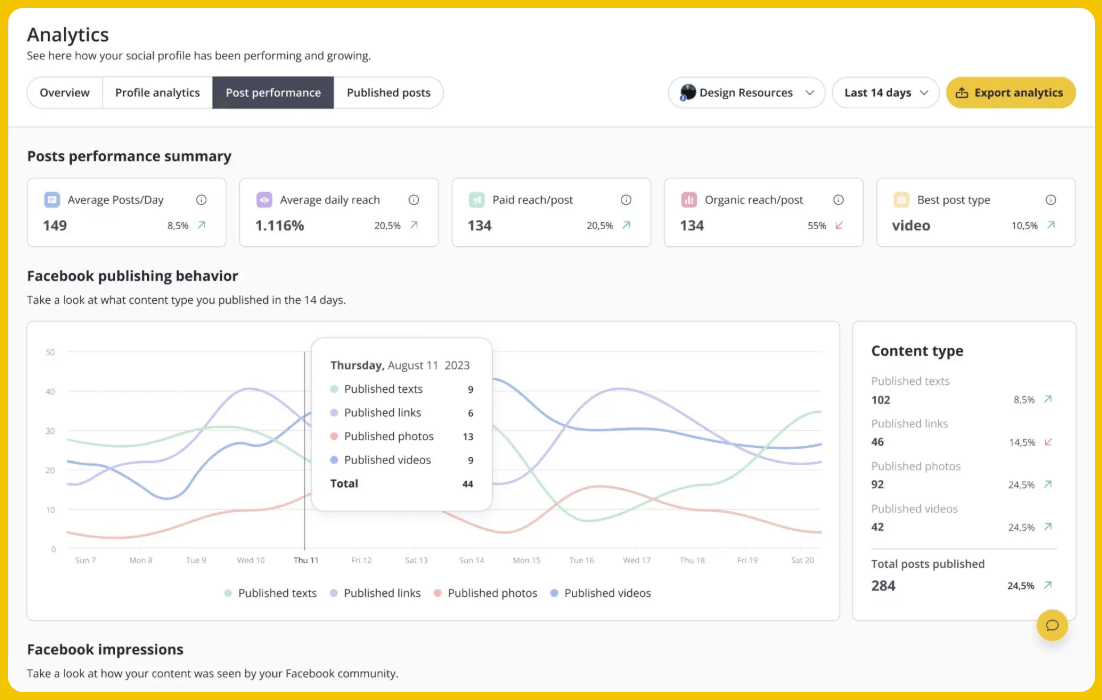
Task: Toggle Published texts series in chart legend
Action: point(270,593)
